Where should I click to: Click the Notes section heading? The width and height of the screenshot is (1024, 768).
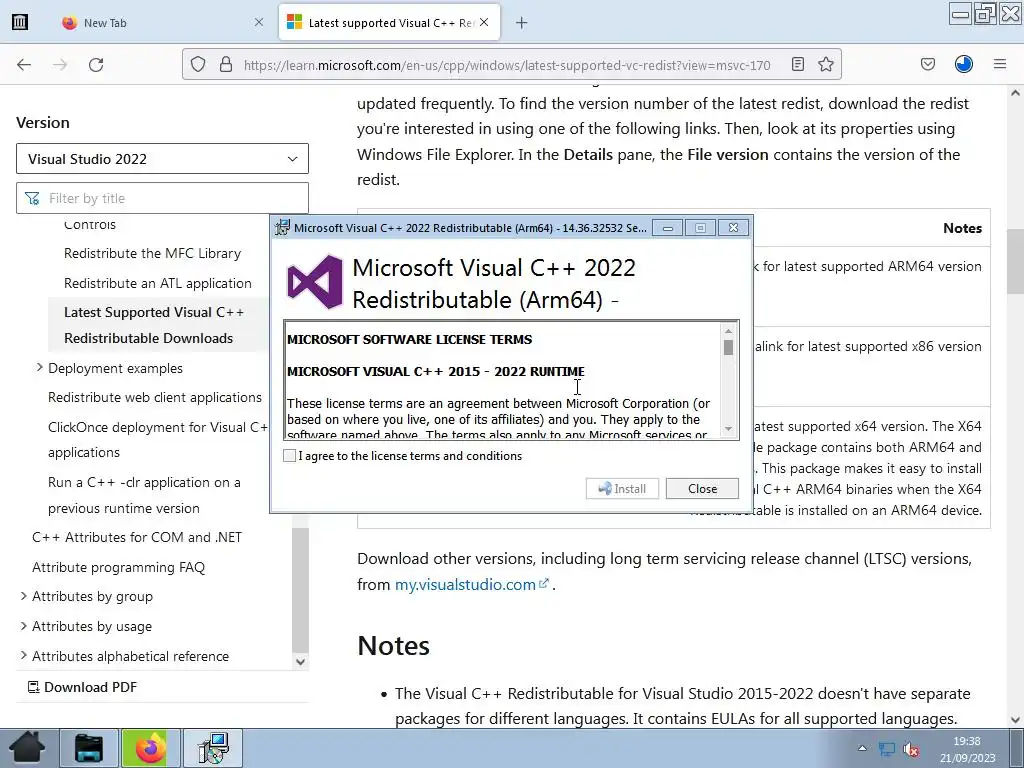tap(393, 645)
